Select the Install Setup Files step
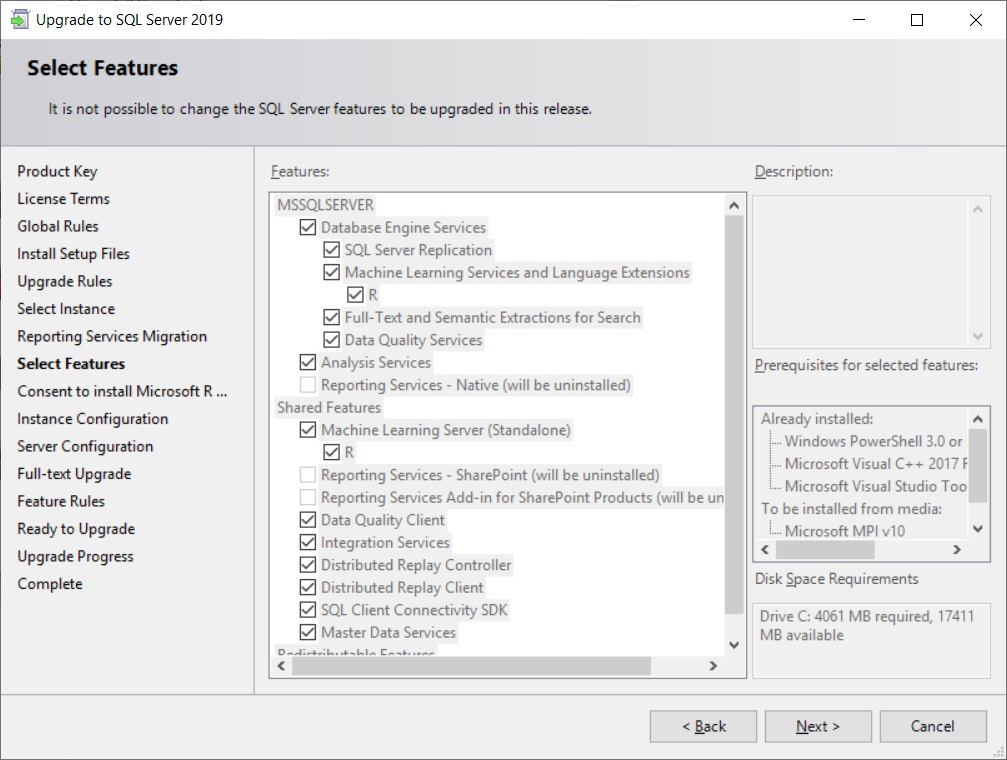 (x=73, y=254)
